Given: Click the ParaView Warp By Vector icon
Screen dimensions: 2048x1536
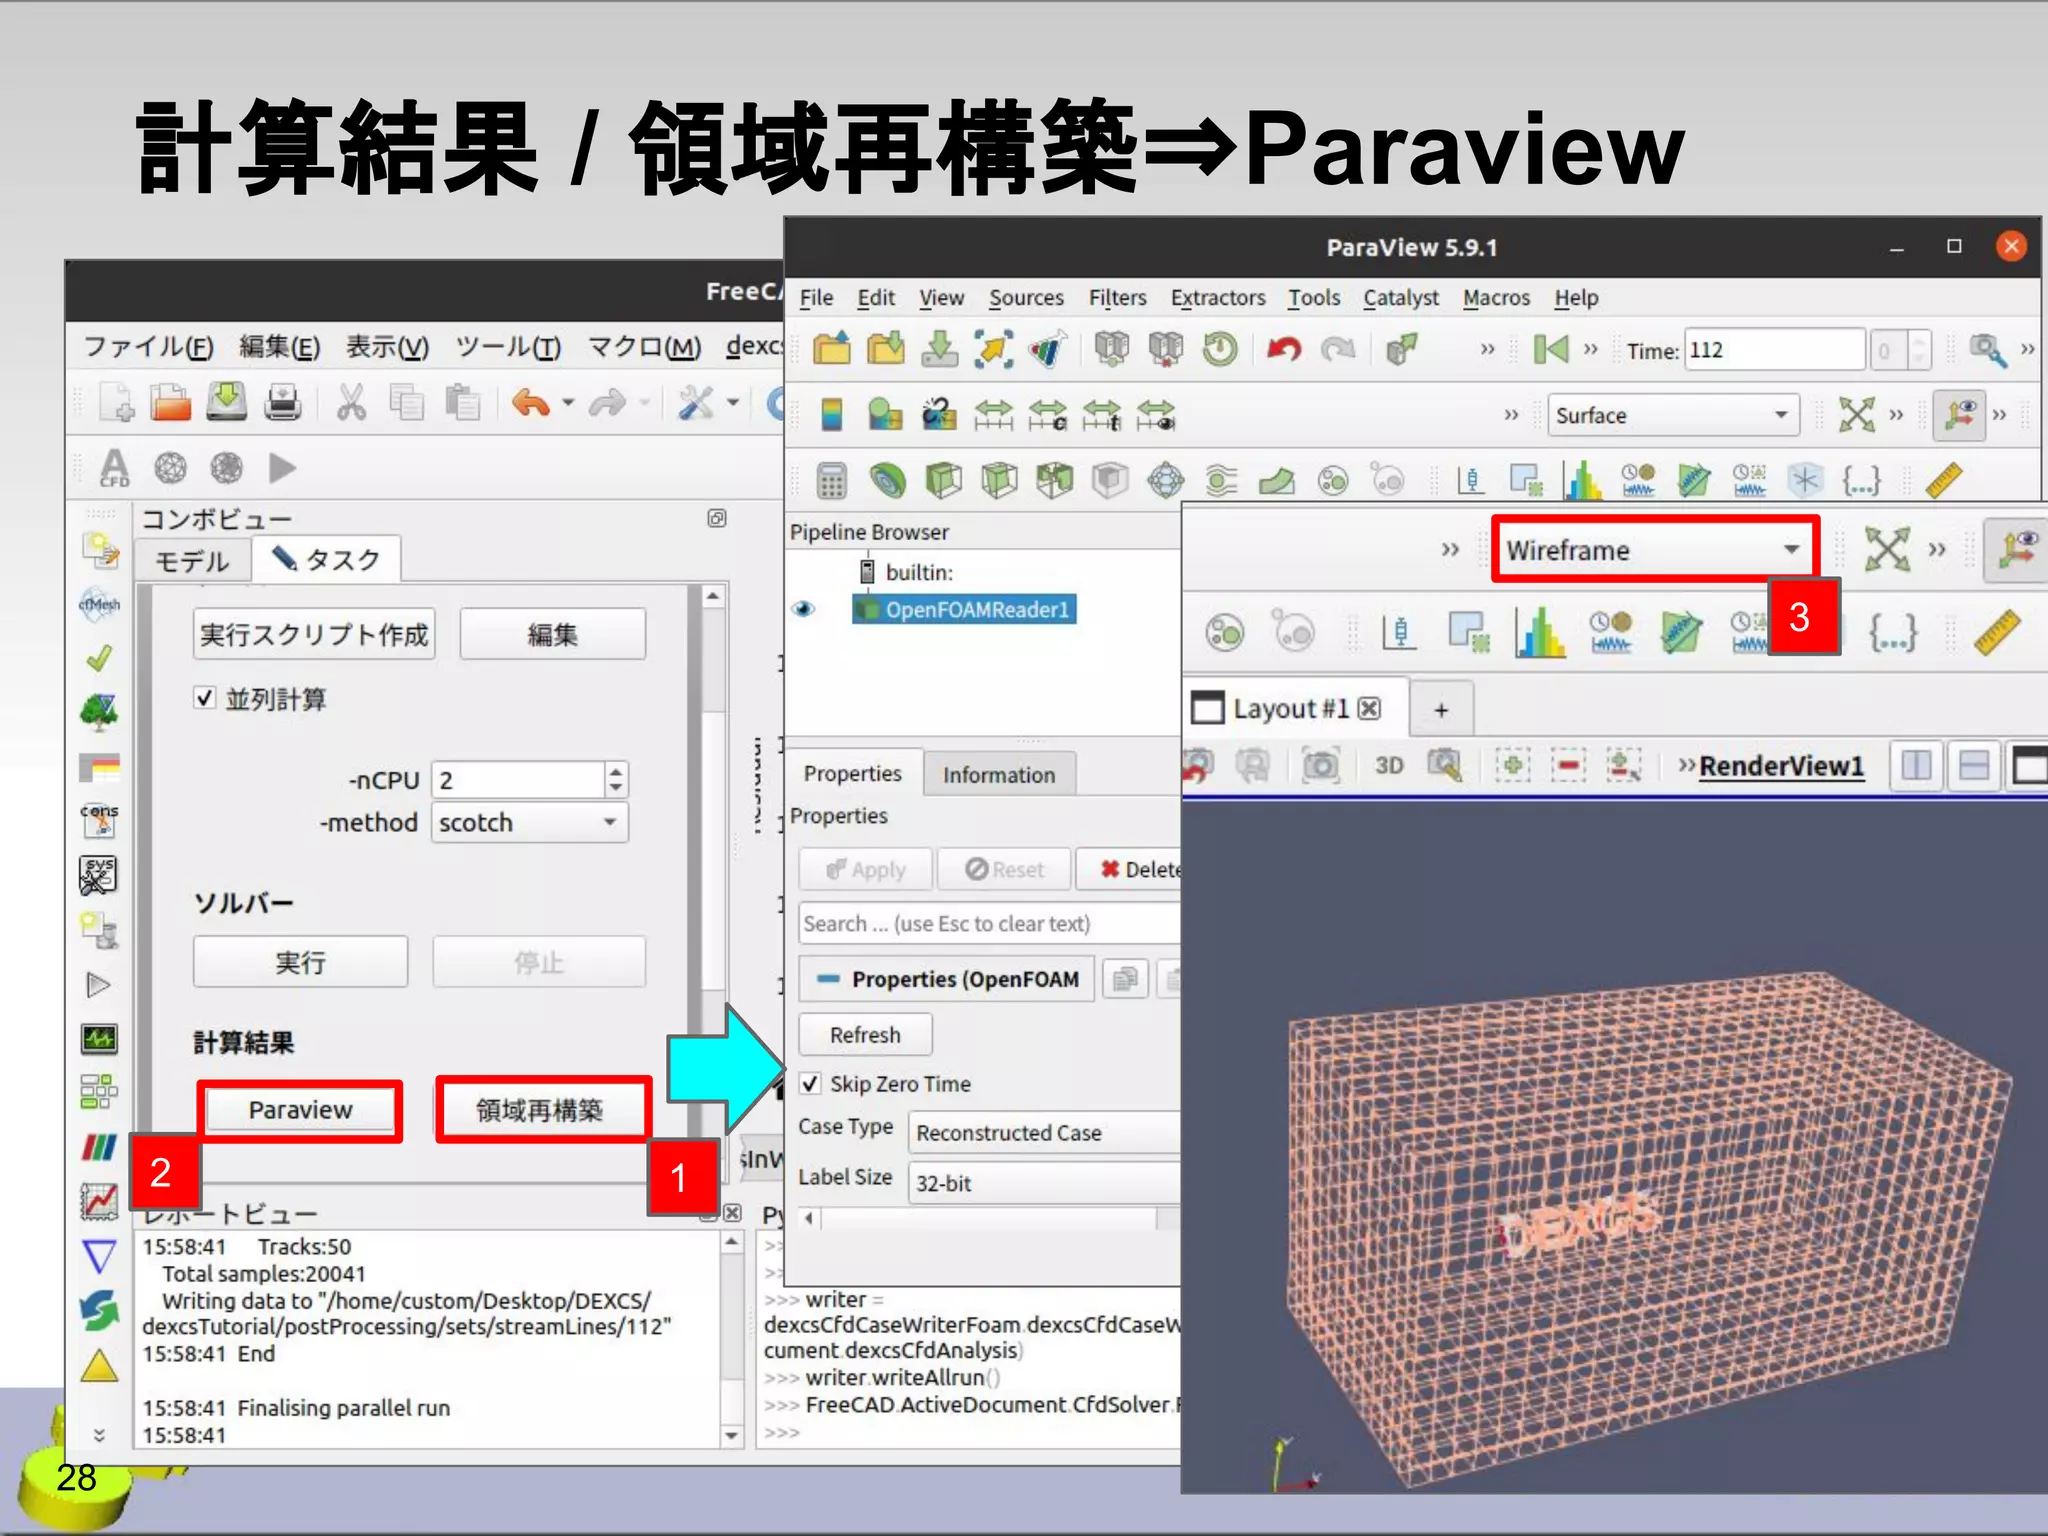Looking at the screenshot, I should 1277,481.
